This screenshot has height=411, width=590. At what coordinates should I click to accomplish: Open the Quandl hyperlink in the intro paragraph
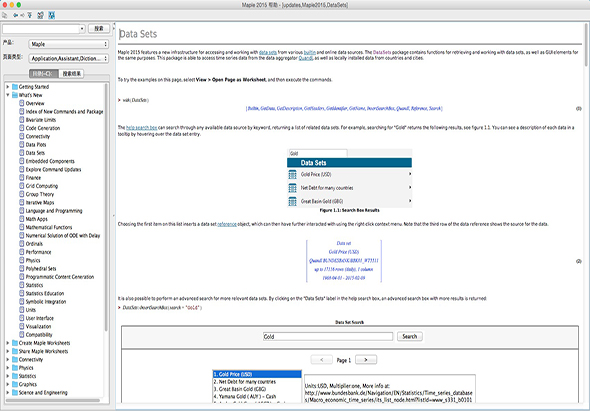306,58
